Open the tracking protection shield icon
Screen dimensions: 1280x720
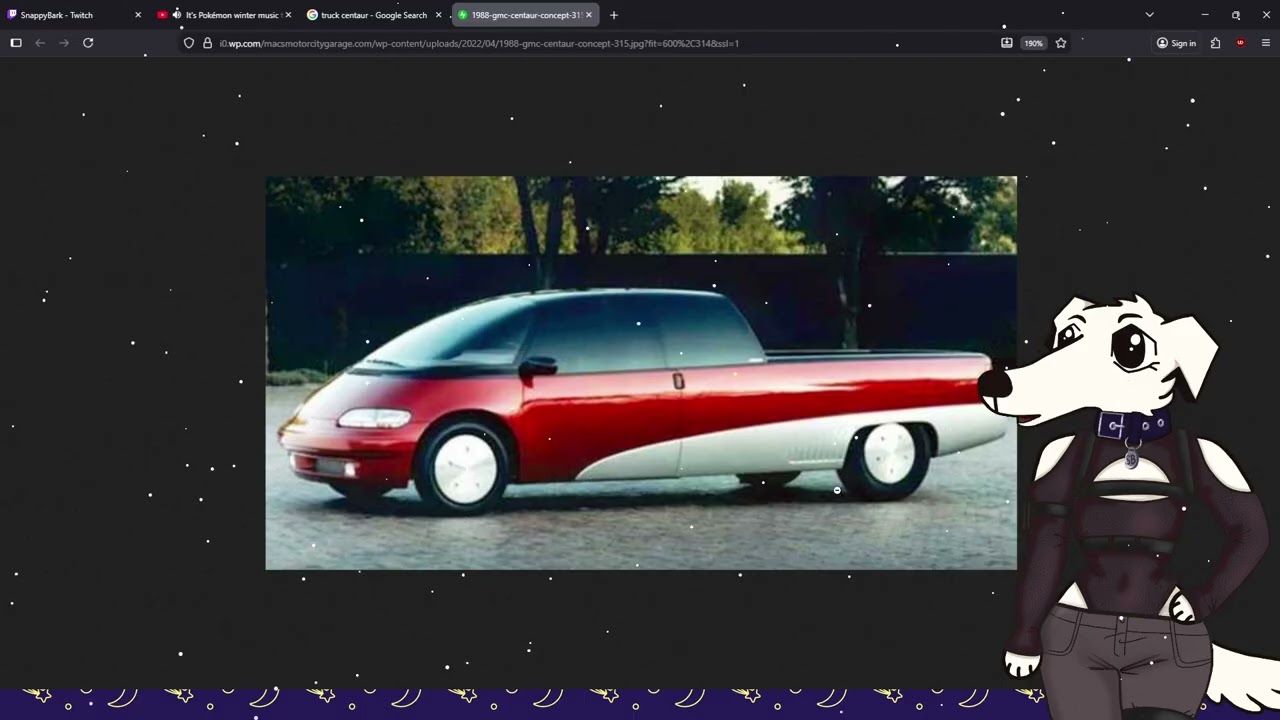coord(189,43)
